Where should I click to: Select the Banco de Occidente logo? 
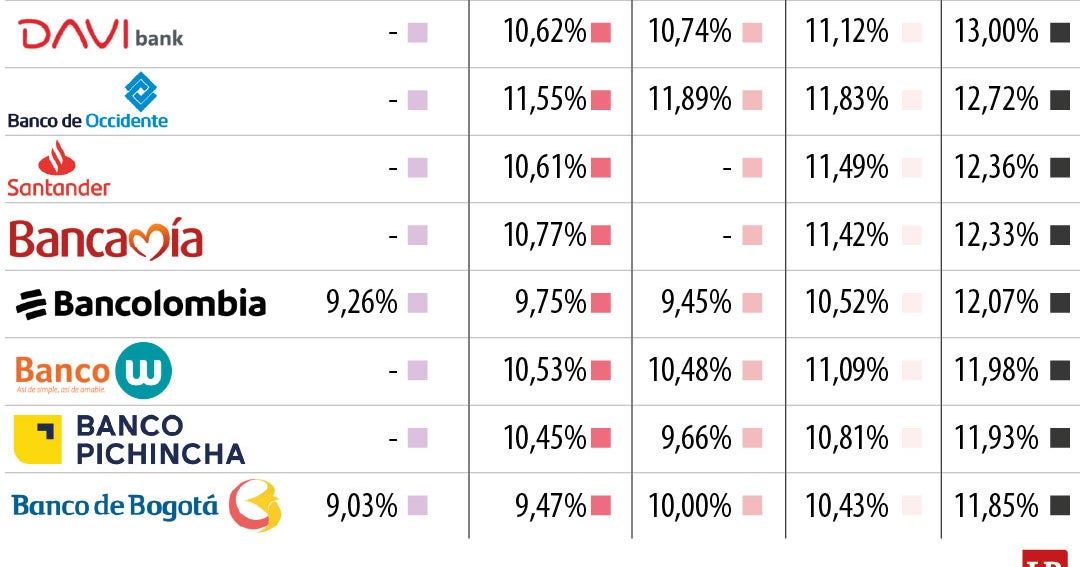pyautogui.click(x=88, y=103)
